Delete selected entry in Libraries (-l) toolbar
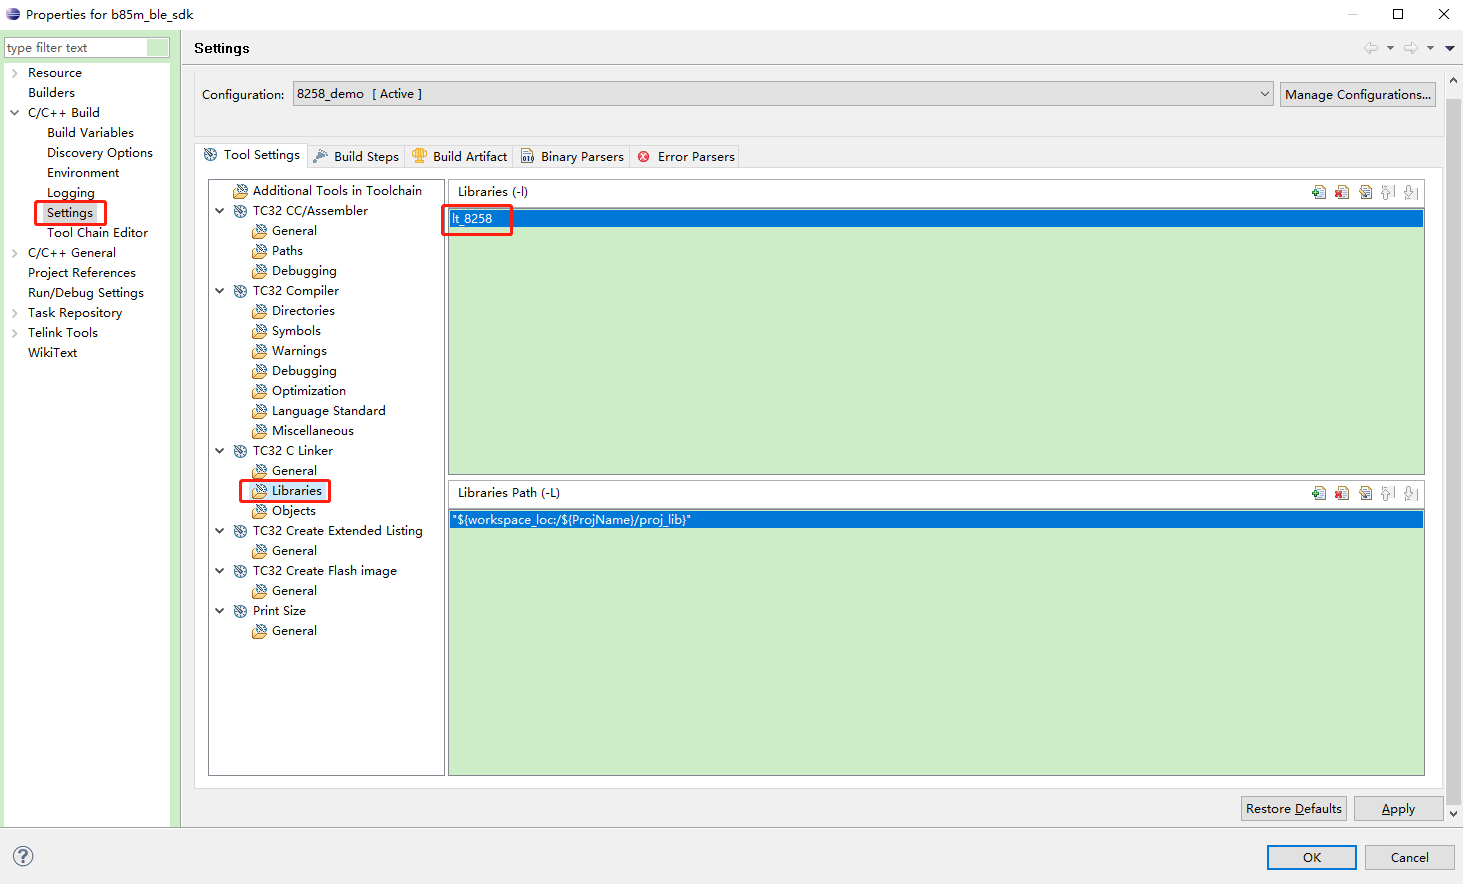 [x=1342, y=192]
